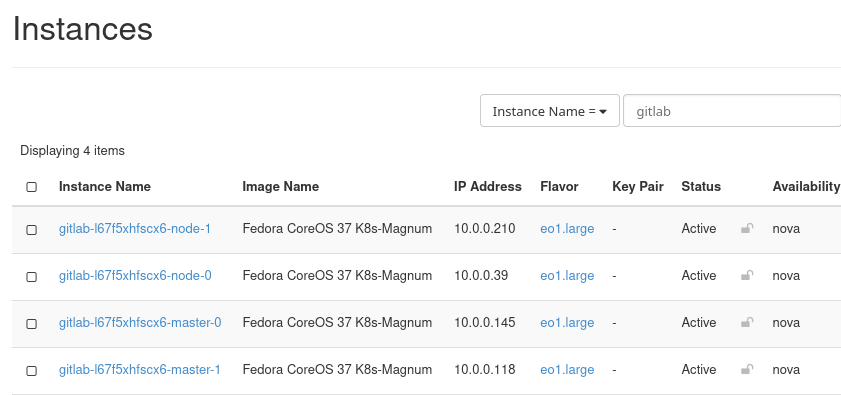Click the Instance Name column header
The image size is (841, 395).
pyautogui.click(x=105, y=186)
